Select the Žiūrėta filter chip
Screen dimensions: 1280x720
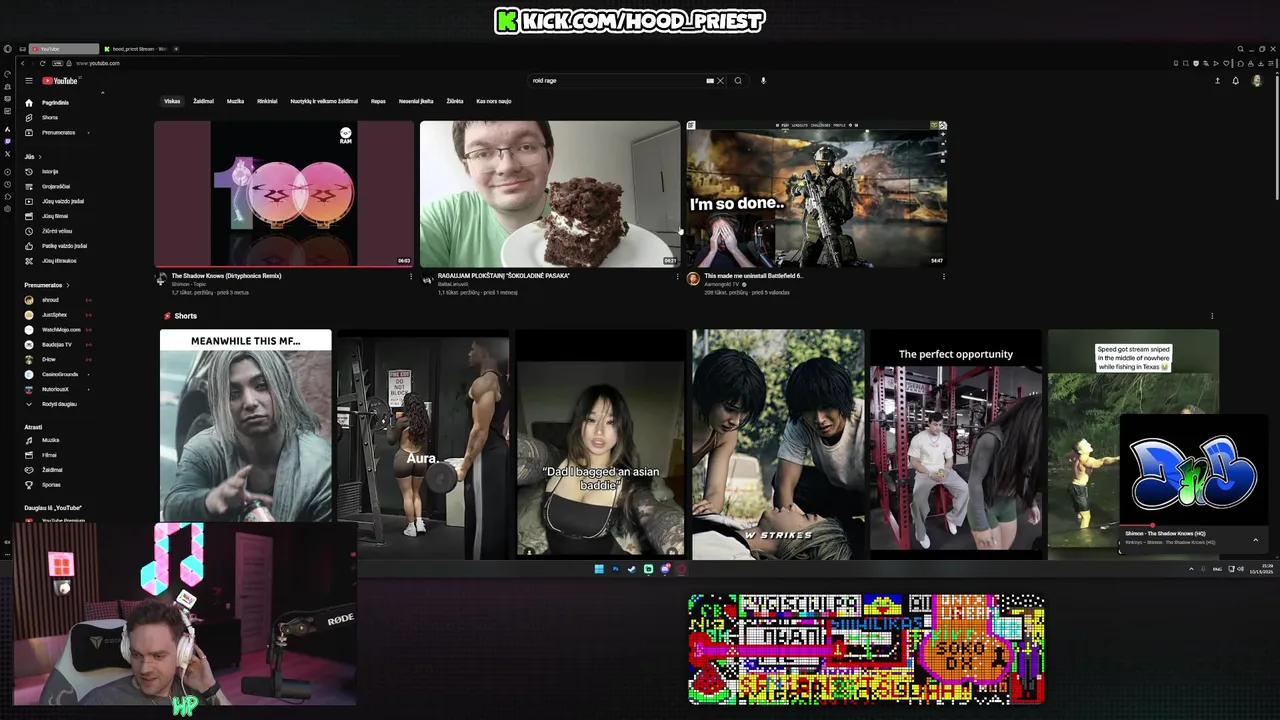click(455, 101)
